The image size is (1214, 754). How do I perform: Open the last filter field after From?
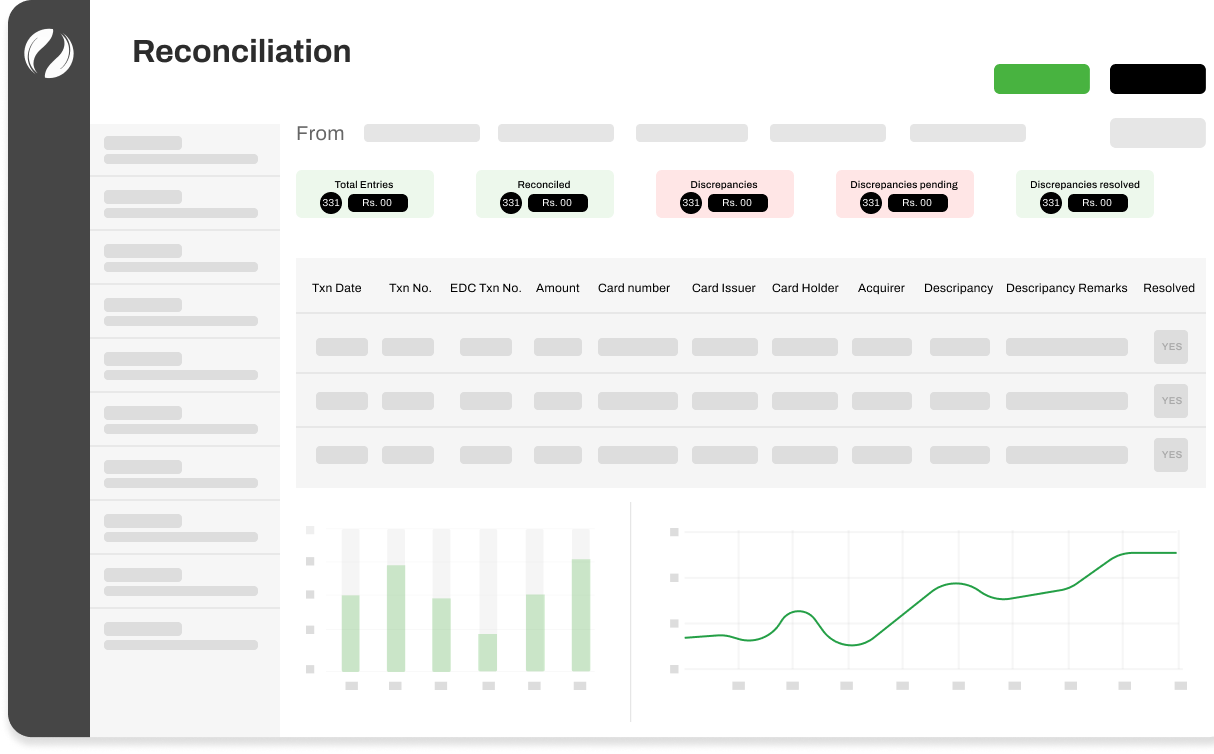[x=1157, y=132]
